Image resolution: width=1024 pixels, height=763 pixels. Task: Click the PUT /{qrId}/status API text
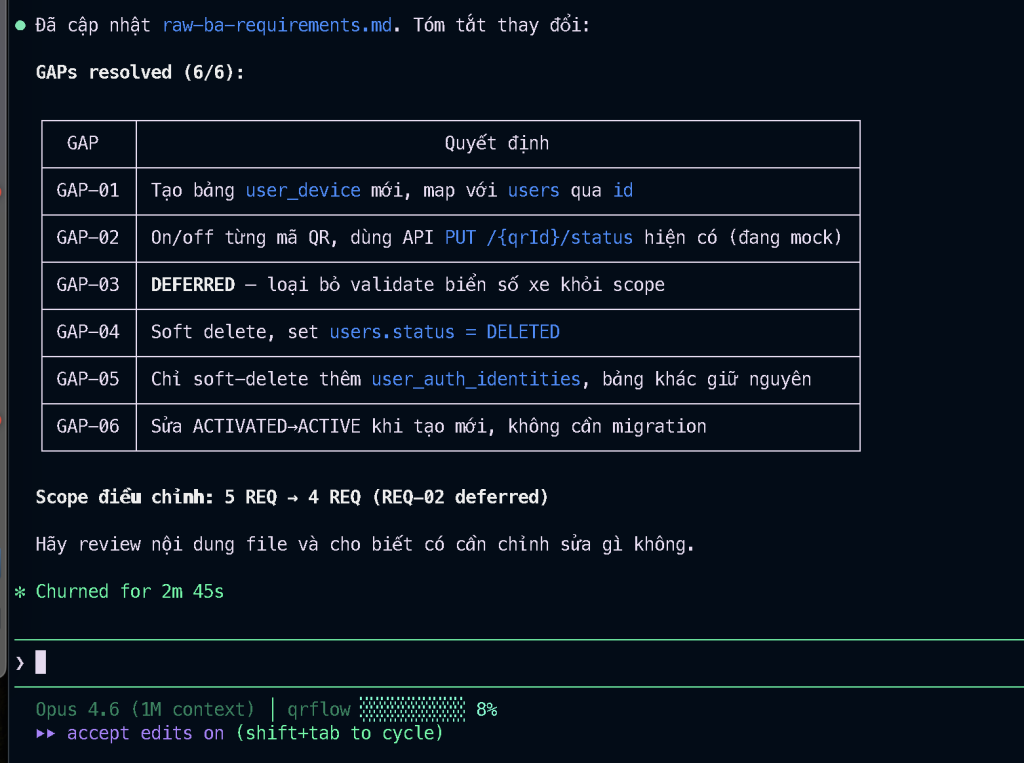pyautogui.click(x=539, y=238)
